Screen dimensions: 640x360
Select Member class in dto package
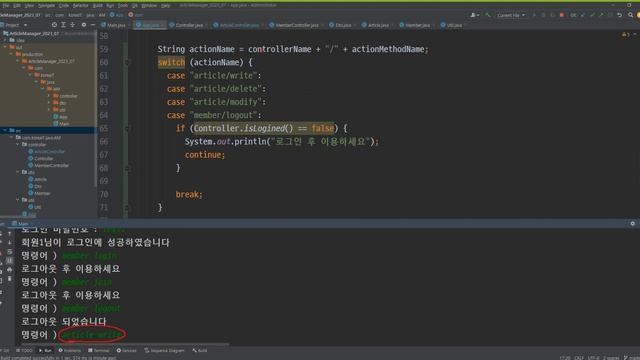click(x=39, y=193)
